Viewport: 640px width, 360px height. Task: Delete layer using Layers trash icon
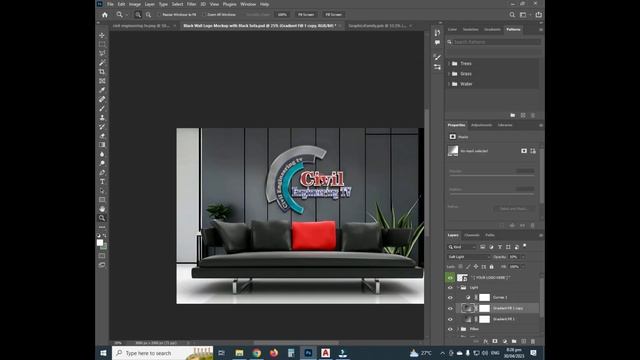(533, 341)
